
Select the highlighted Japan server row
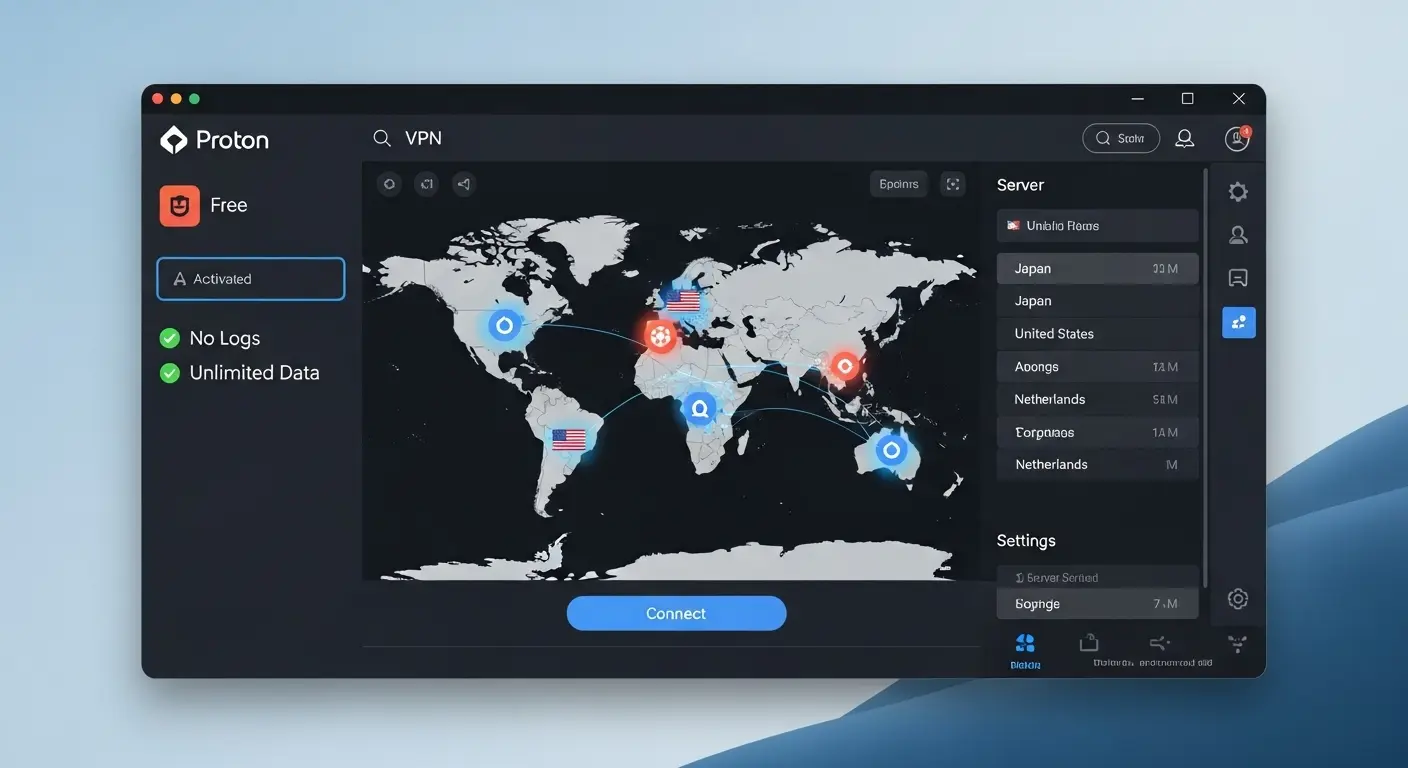[1097, 268]
